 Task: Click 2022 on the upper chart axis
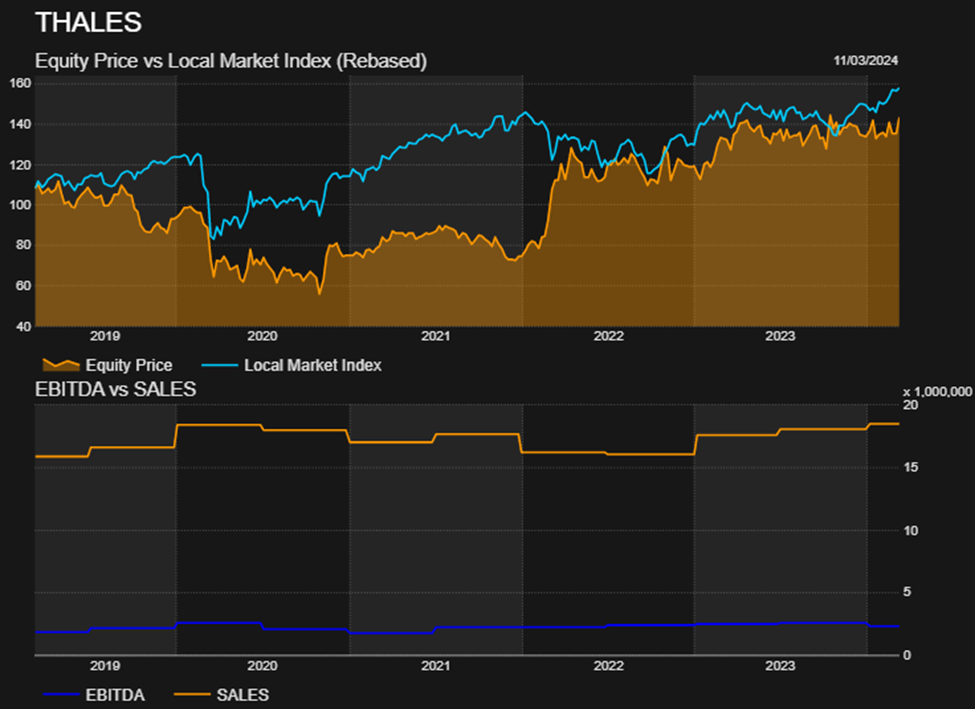pos(608,336)
